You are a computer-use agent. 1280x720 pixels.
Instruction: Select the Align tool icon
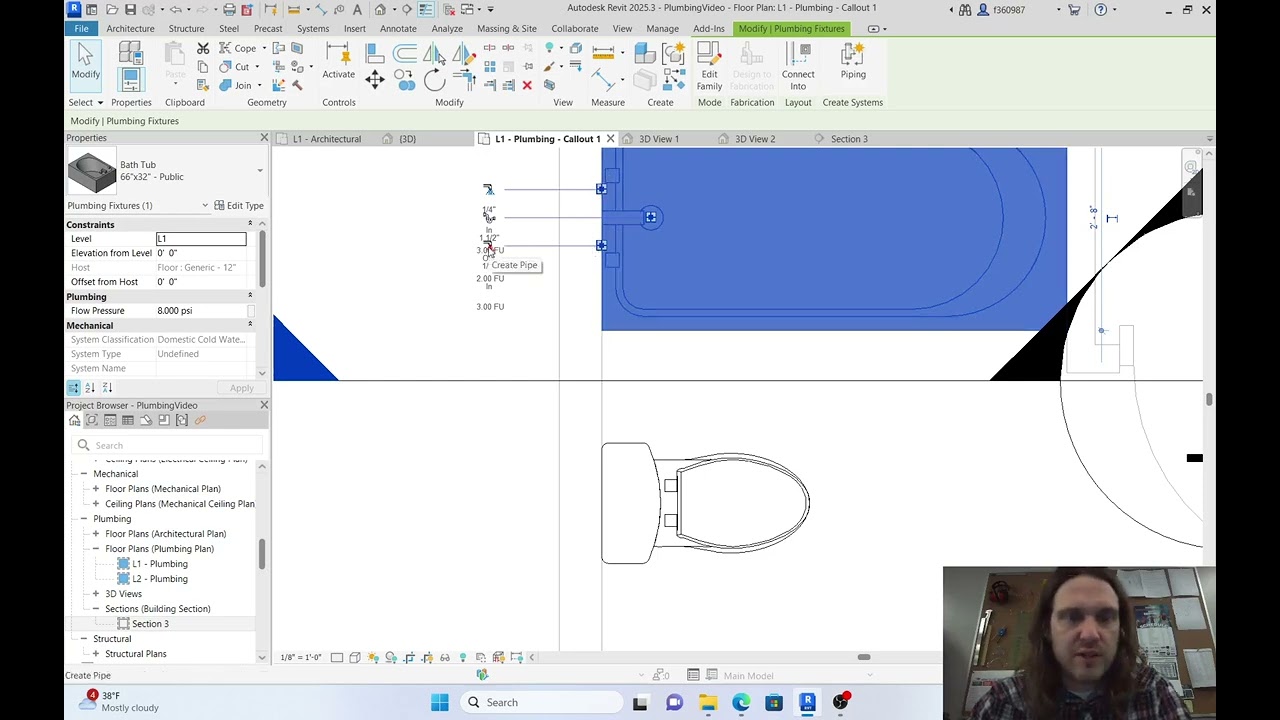pyautogui.click(x=375, y=52)
